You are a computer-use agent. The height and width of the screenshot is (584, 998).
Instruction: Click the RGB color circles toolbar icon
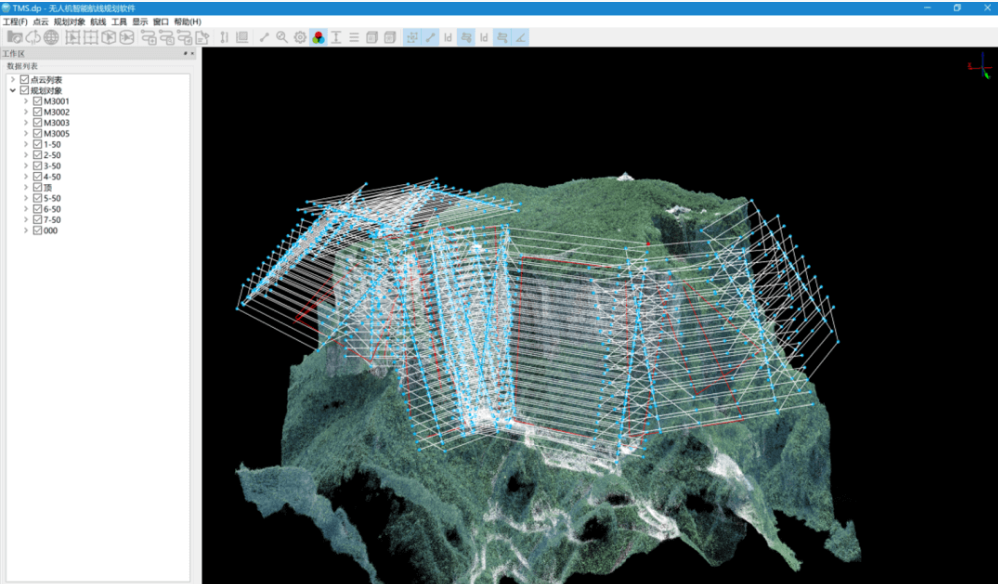(x=317, y=37)
